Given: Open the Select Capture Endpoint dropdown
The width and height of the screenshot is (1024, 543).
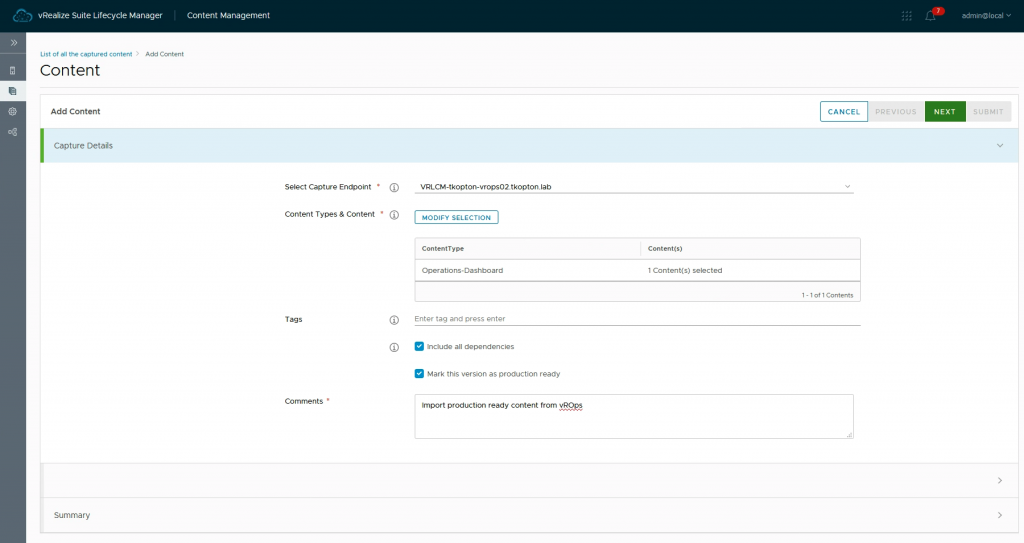Looking at the screenshot, I should click(634, 187).
